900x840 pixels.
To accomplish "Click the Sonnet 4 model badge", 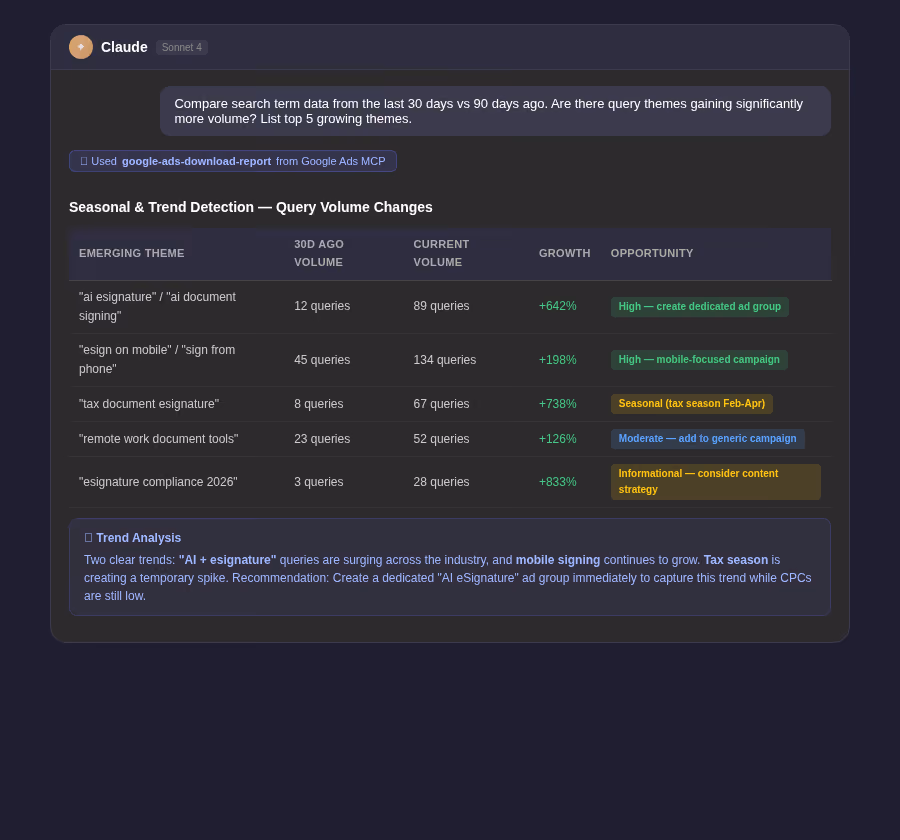I will point(181,48).
